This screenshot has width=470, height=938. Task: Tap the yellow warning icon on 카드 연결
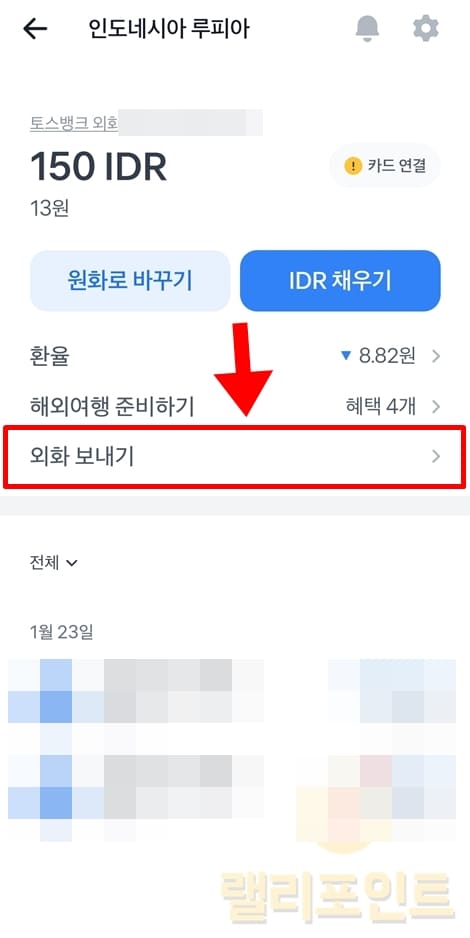[x=353, y=166]
